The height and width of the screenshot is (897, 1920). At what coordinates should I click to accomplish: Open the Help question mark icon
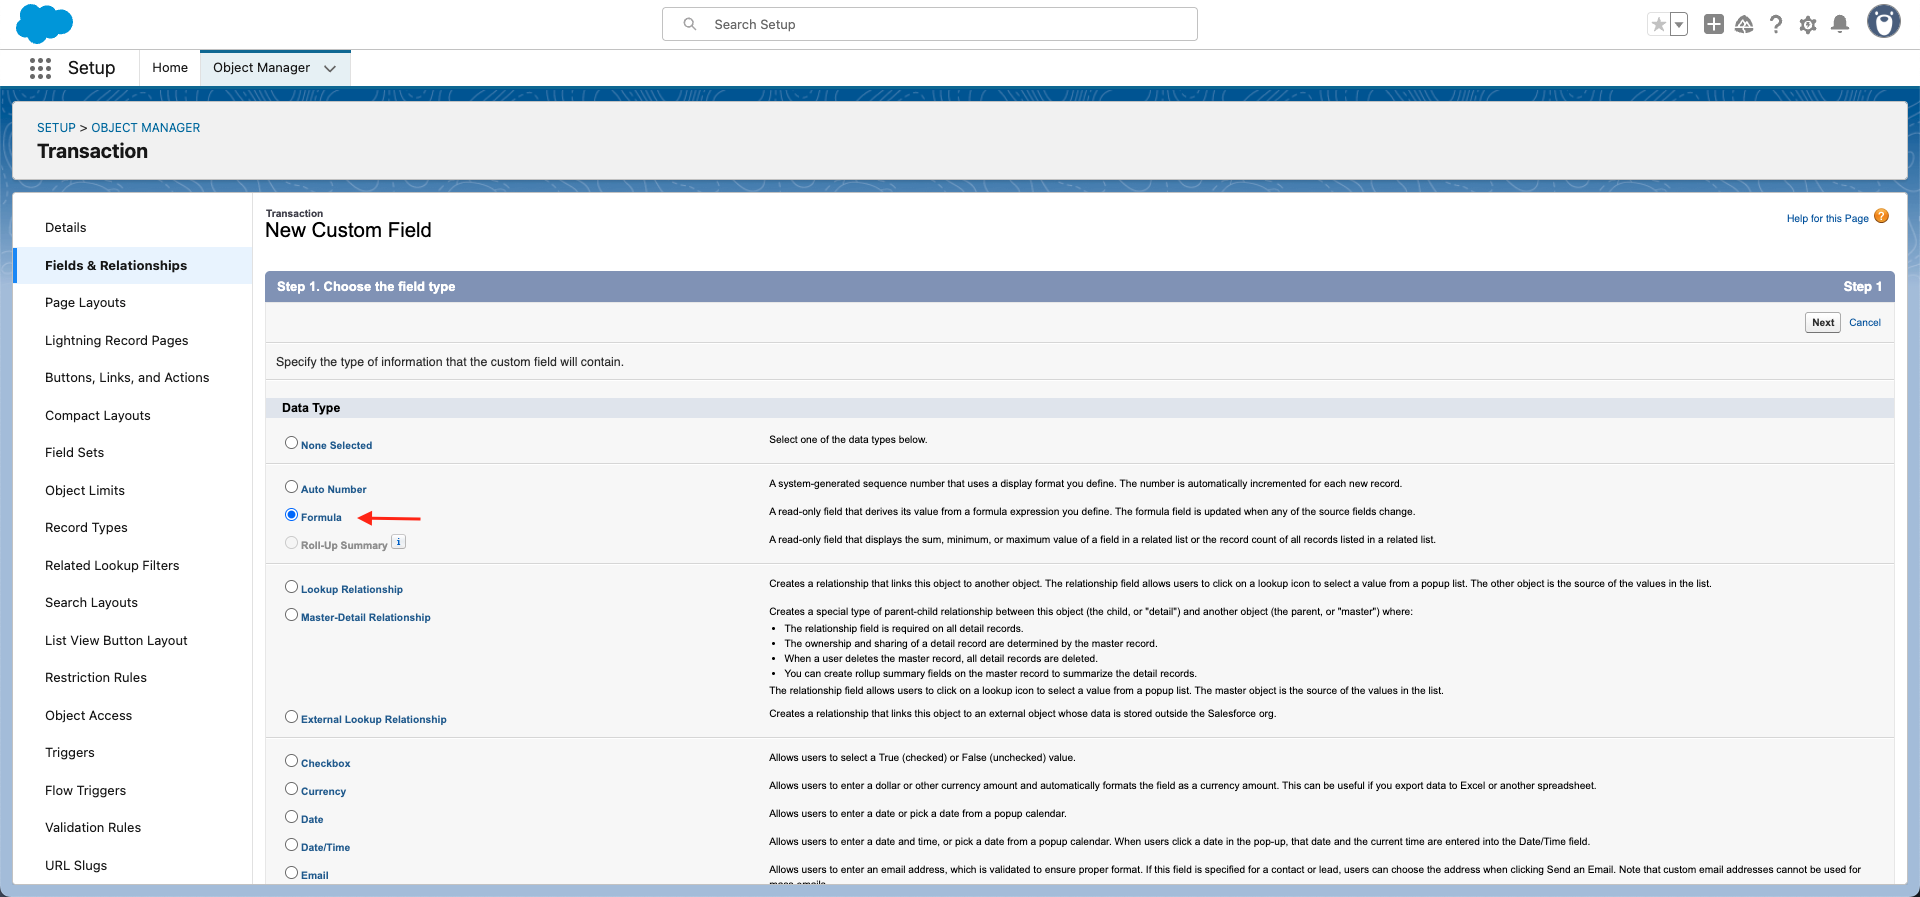[x=1776, y=24]
